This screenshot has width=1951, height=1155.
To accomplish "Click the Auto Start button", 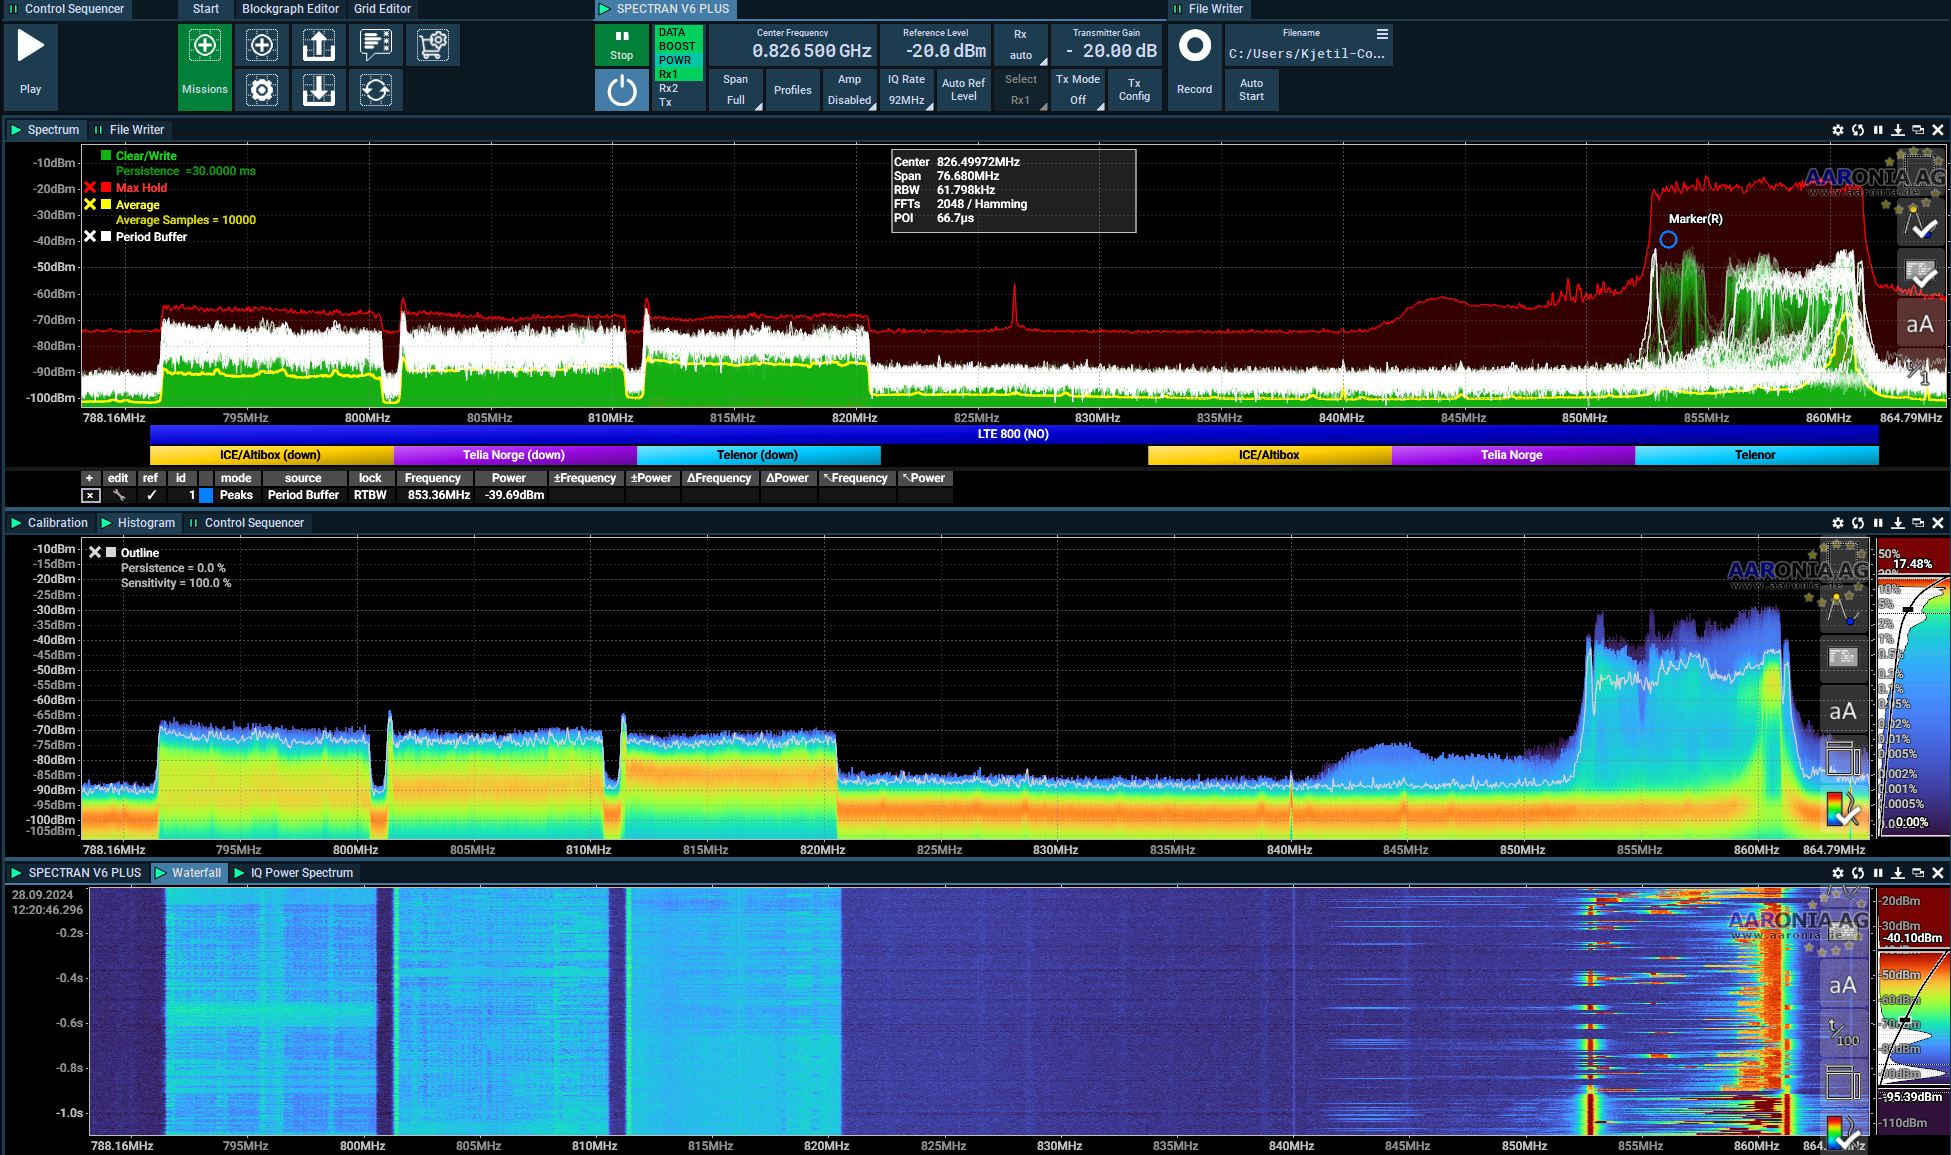I will coord(1251,90).
